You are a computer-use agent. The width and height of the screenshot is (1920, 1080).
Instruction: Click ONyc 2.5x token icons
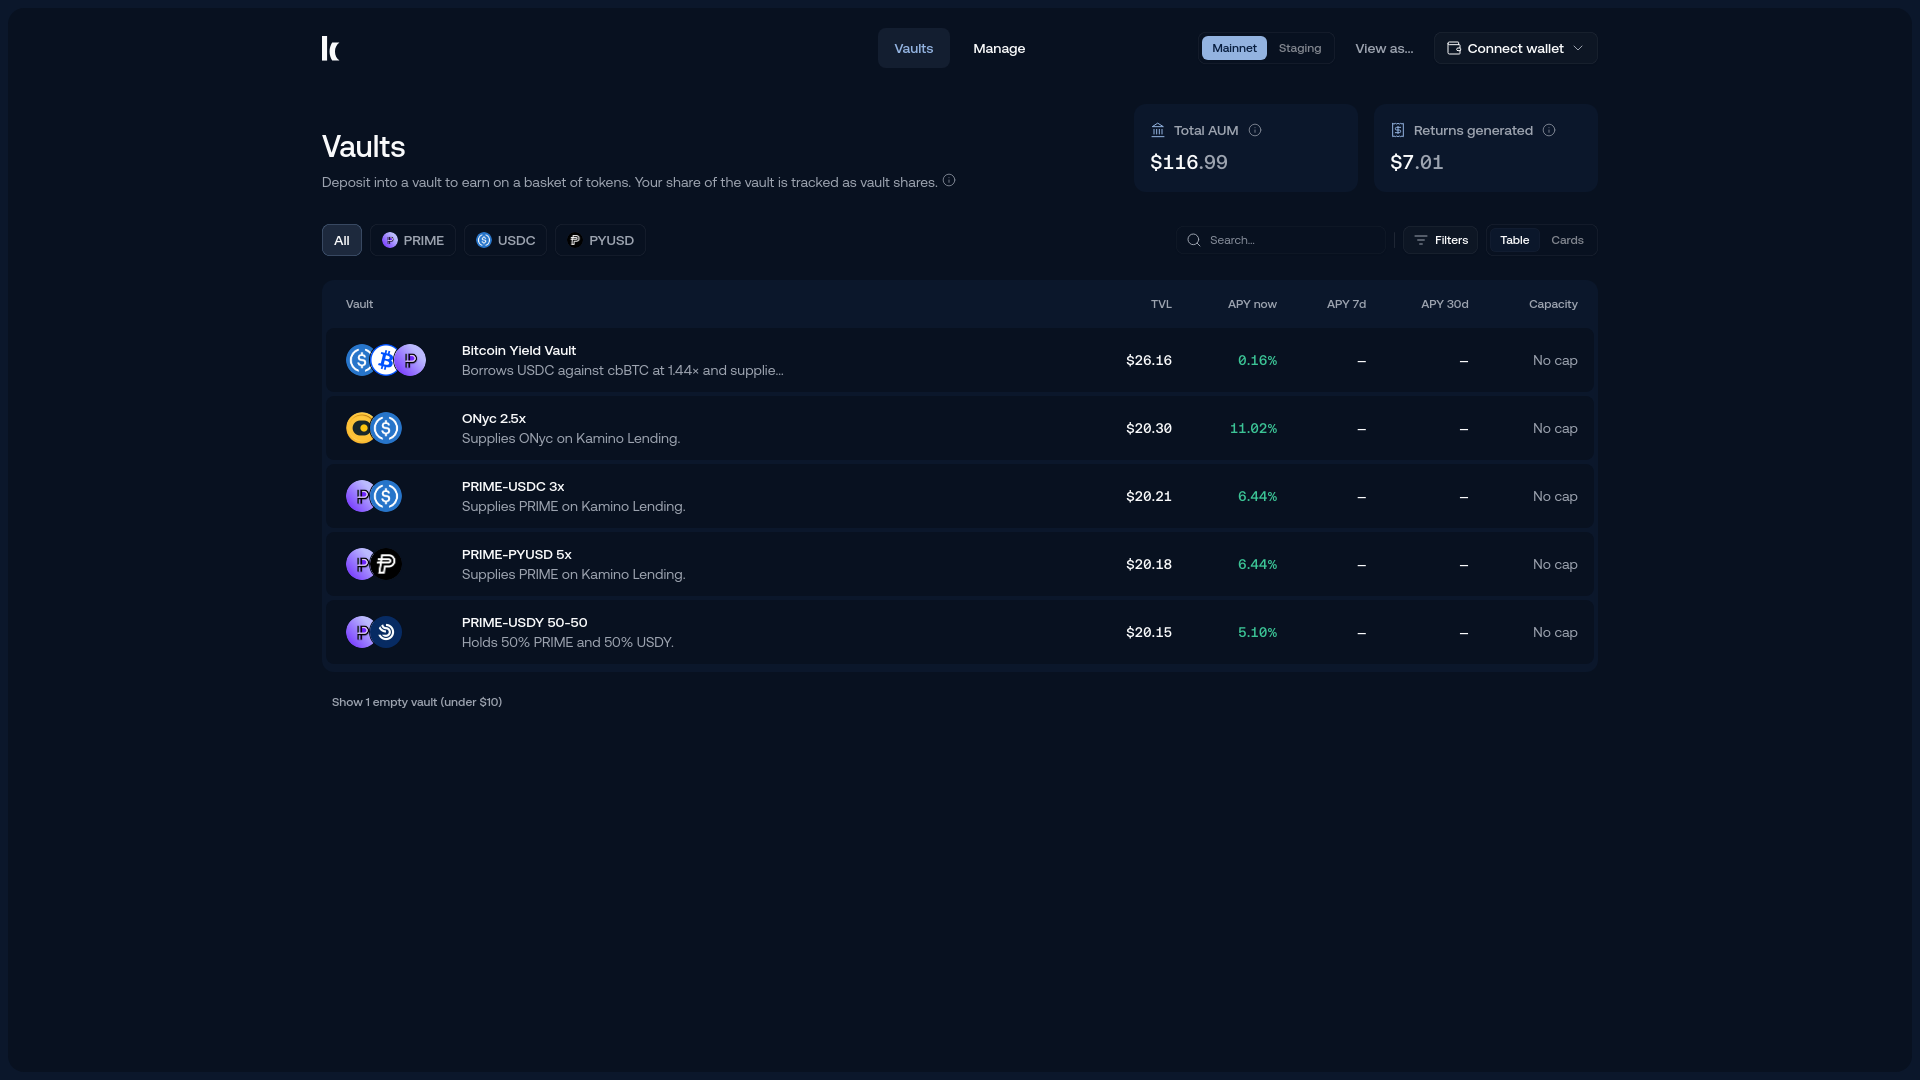click(x=374, y=428)
